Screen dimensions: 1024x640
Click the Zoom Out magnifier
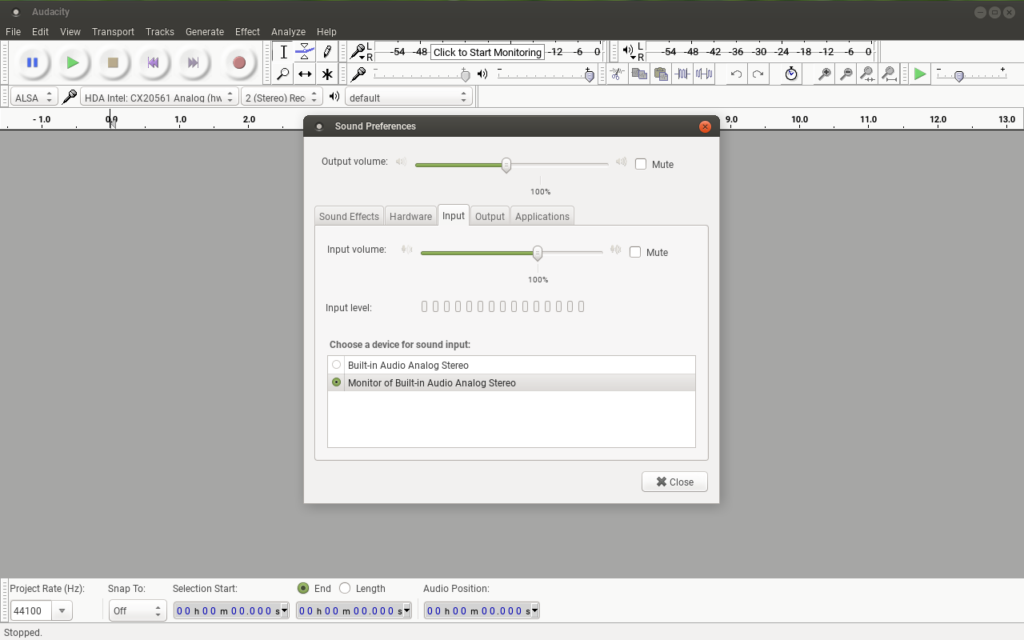click(846, 74)
